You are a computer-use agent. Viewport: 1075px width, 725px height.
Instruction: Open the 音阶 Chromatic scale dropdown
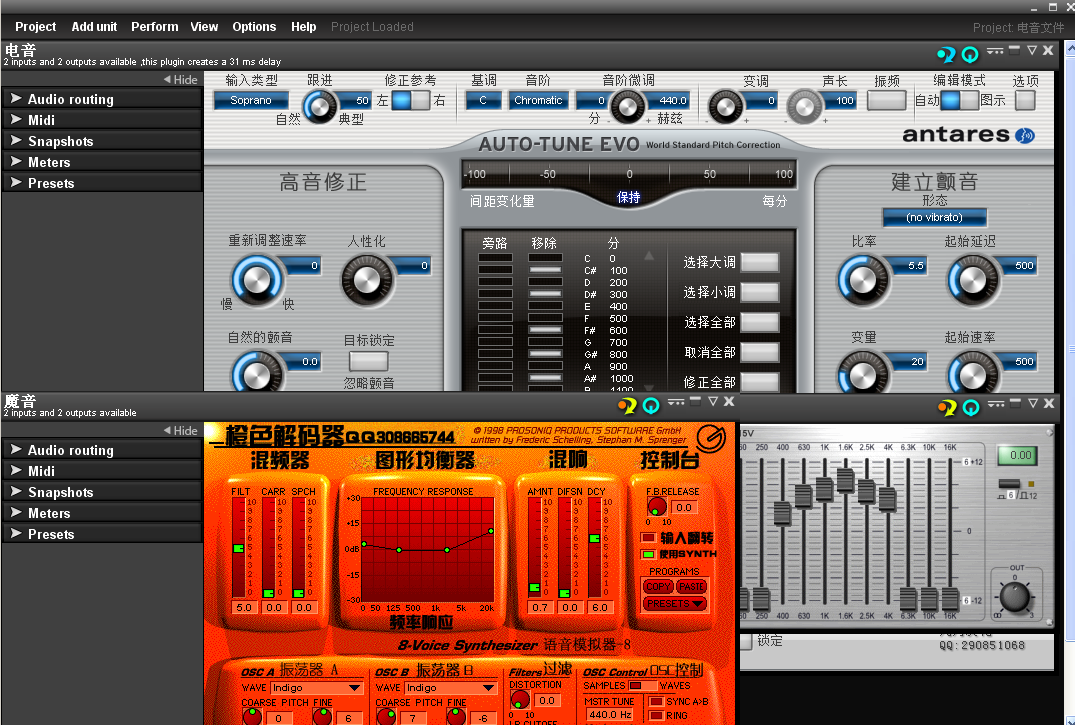(x=538, y=100)
